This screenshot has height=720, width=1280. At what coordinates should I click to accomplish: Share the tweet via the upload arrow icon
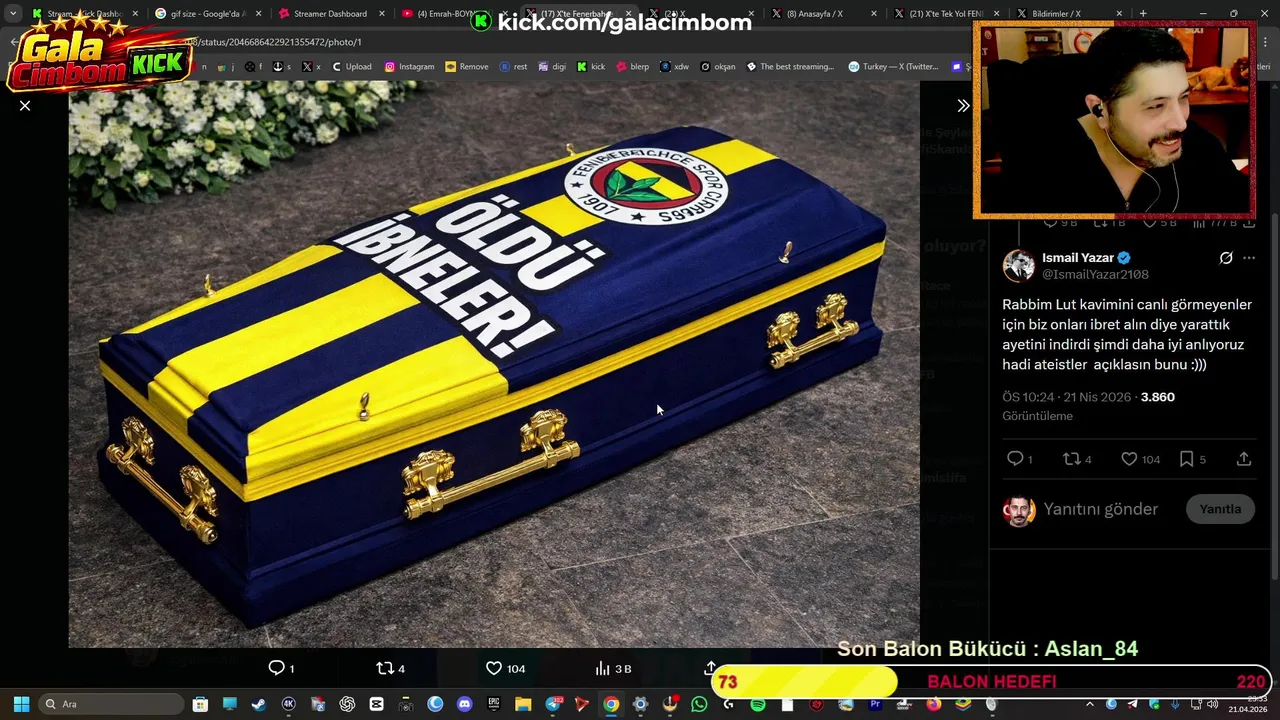[x=1244, y=459]
